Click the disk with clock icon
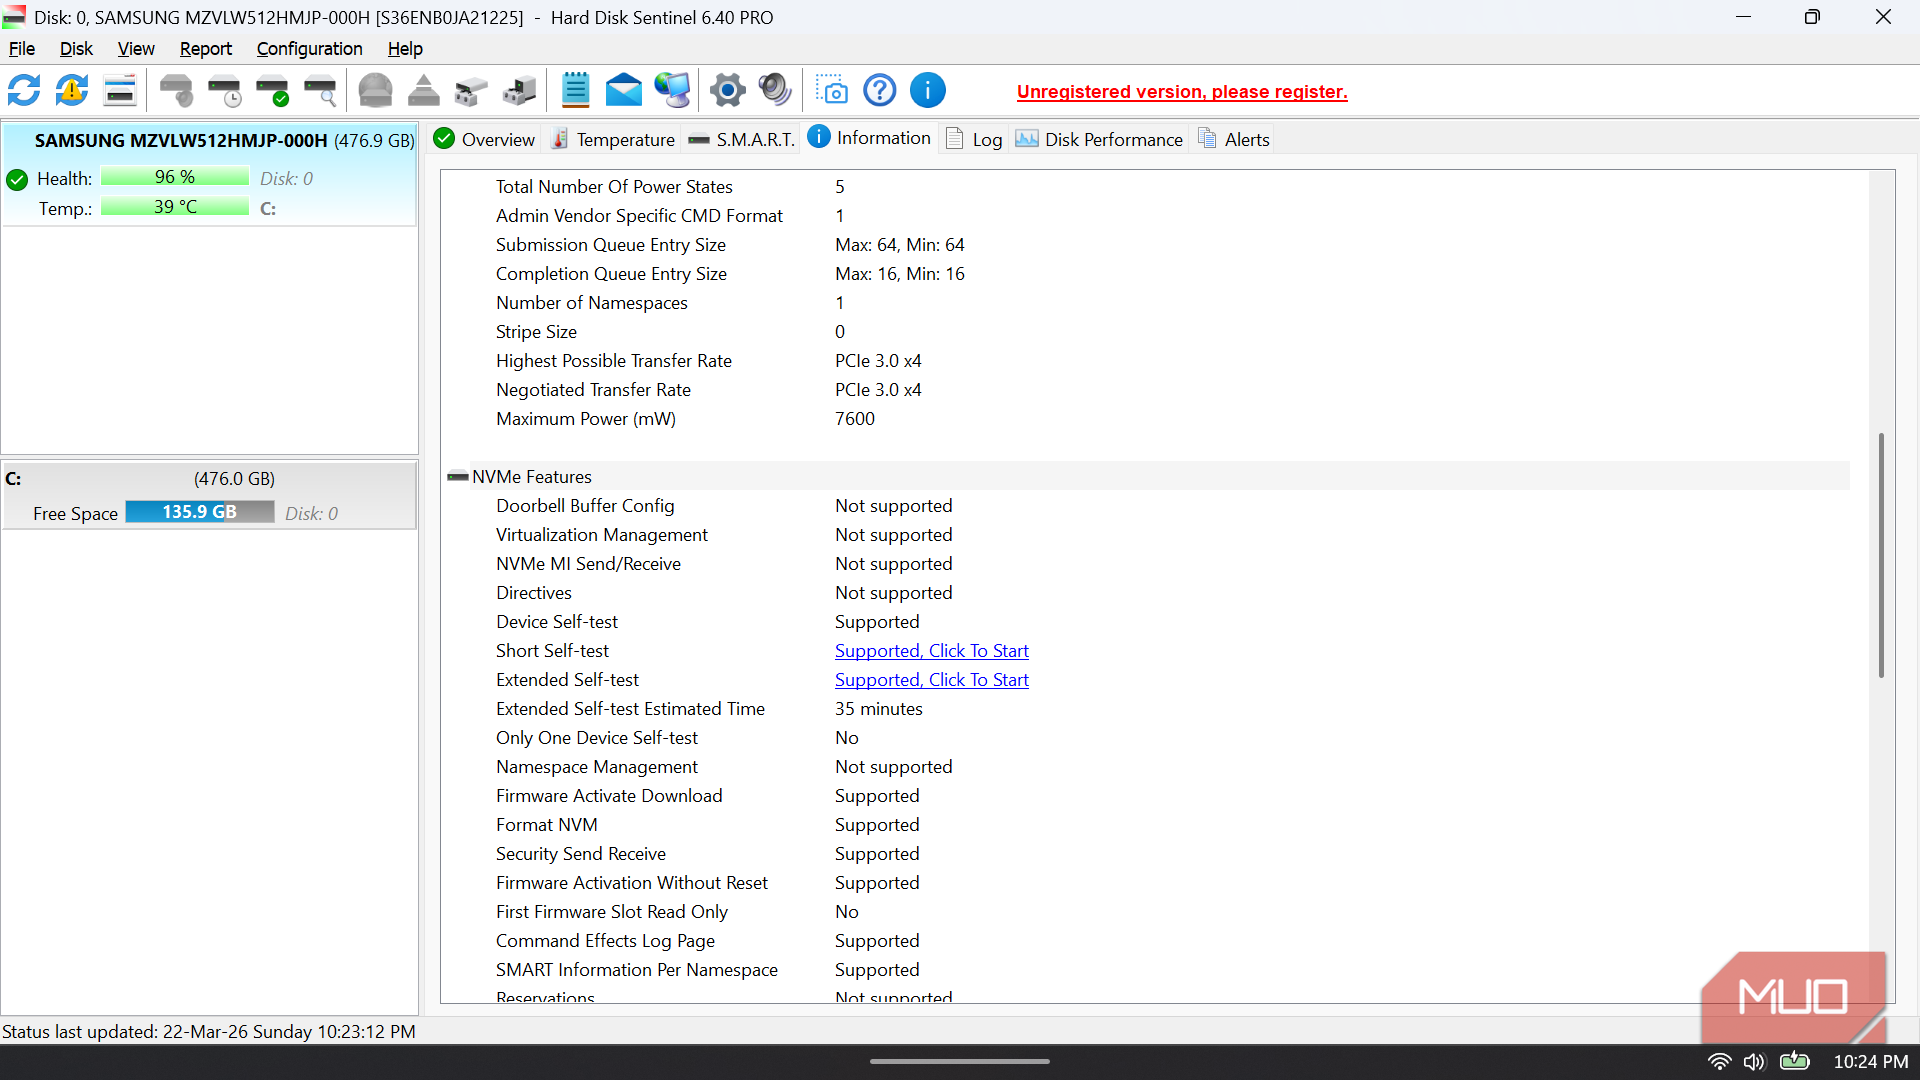 point(225,91)
